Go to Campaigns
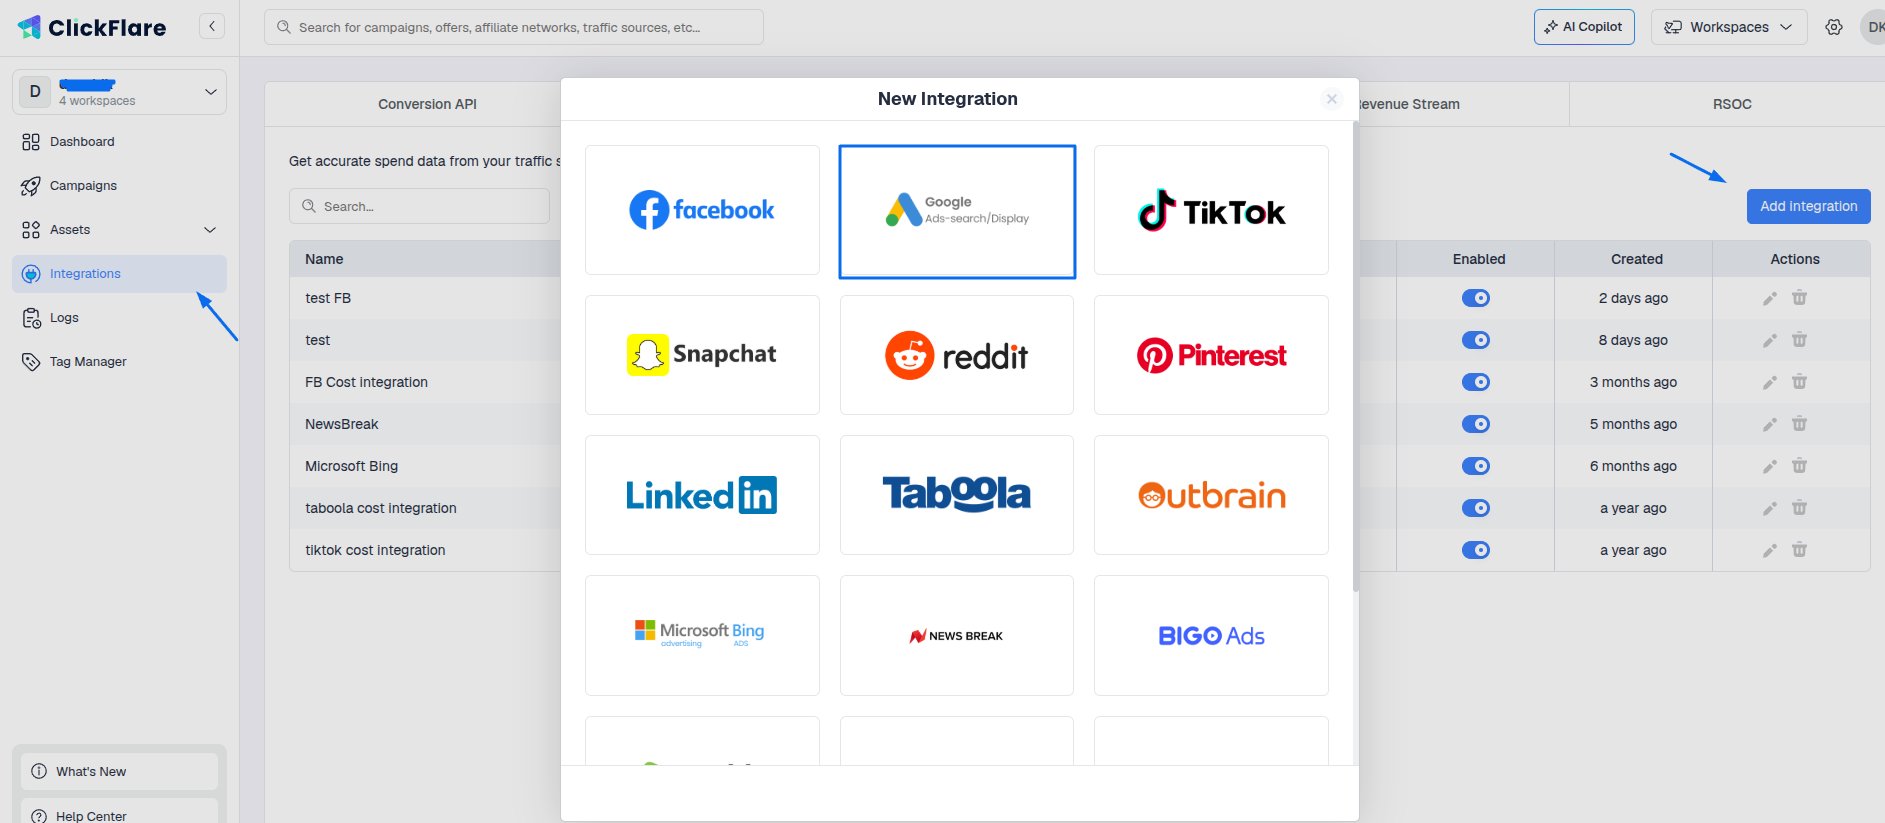The width and height of the screenshot is (1885, 823). coord(119,186)
